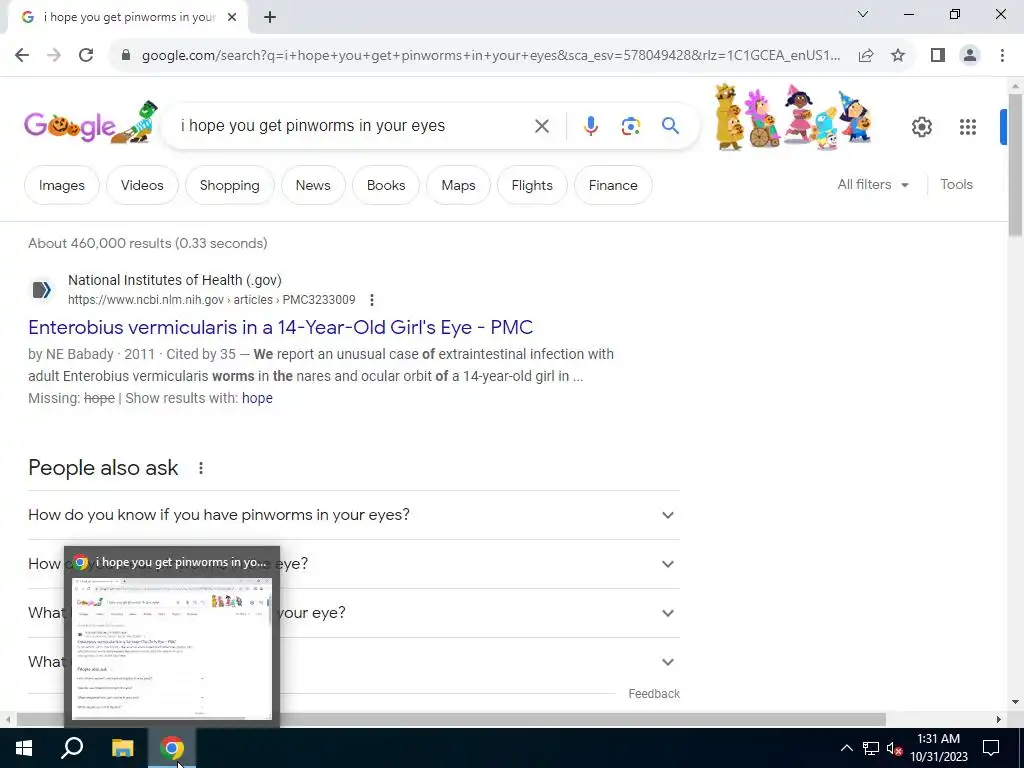The height and width of the screenshot is (768, 1024).
Task: Open File Explorer from the taskbar
Action: [x=122, y=748]
